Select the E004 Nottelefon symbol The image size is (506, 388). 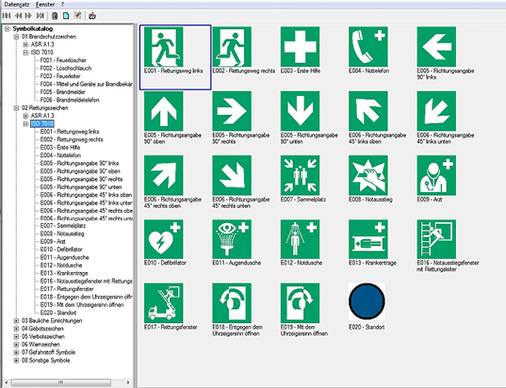coord(368,47)
